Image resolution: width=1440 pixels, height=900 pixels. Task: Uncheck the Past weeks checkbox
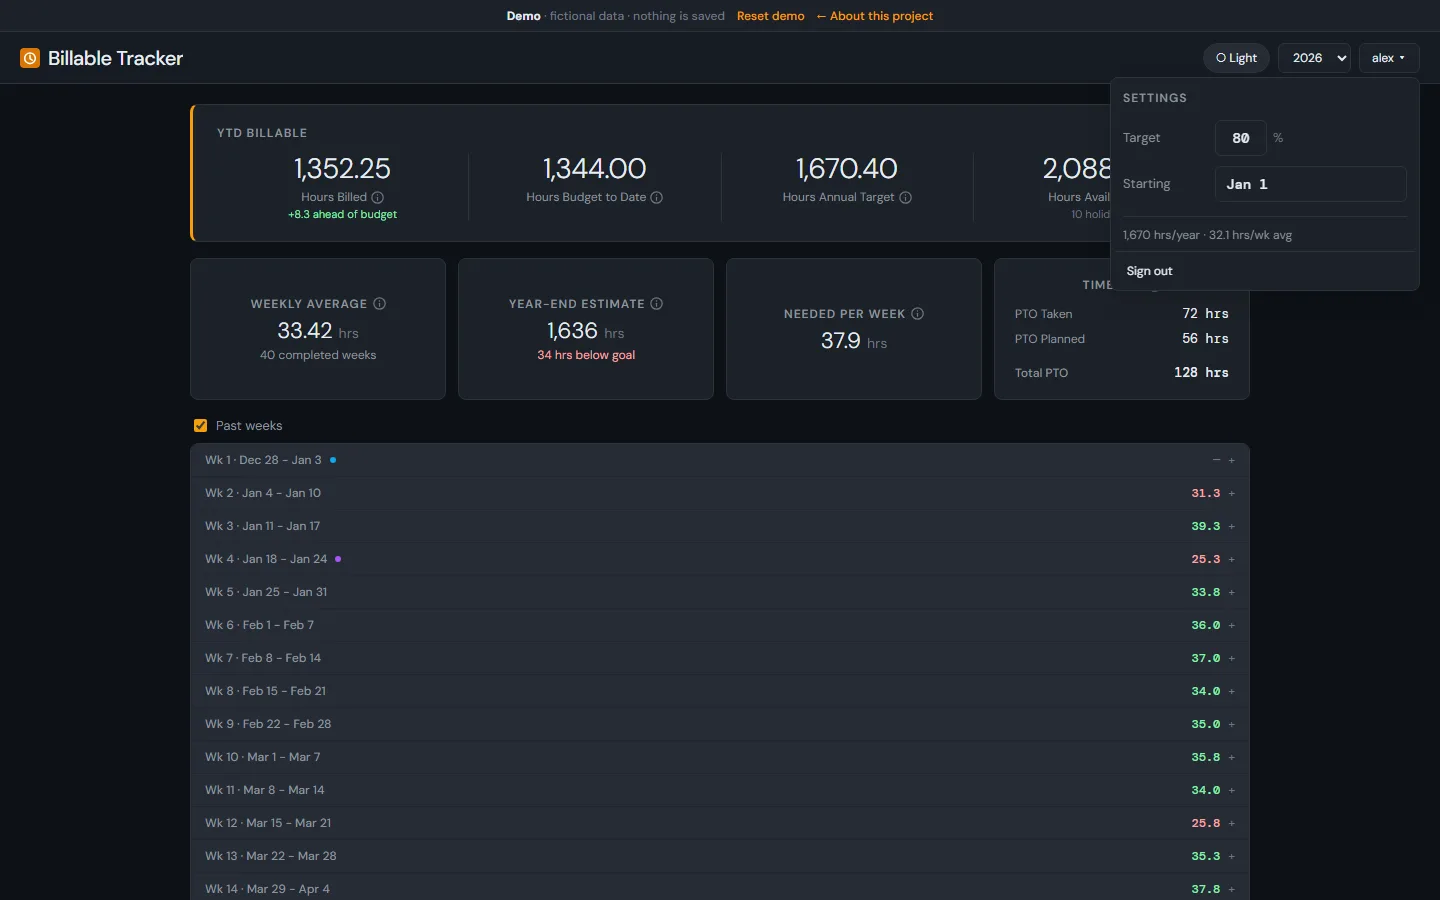[x=200, y=426]
